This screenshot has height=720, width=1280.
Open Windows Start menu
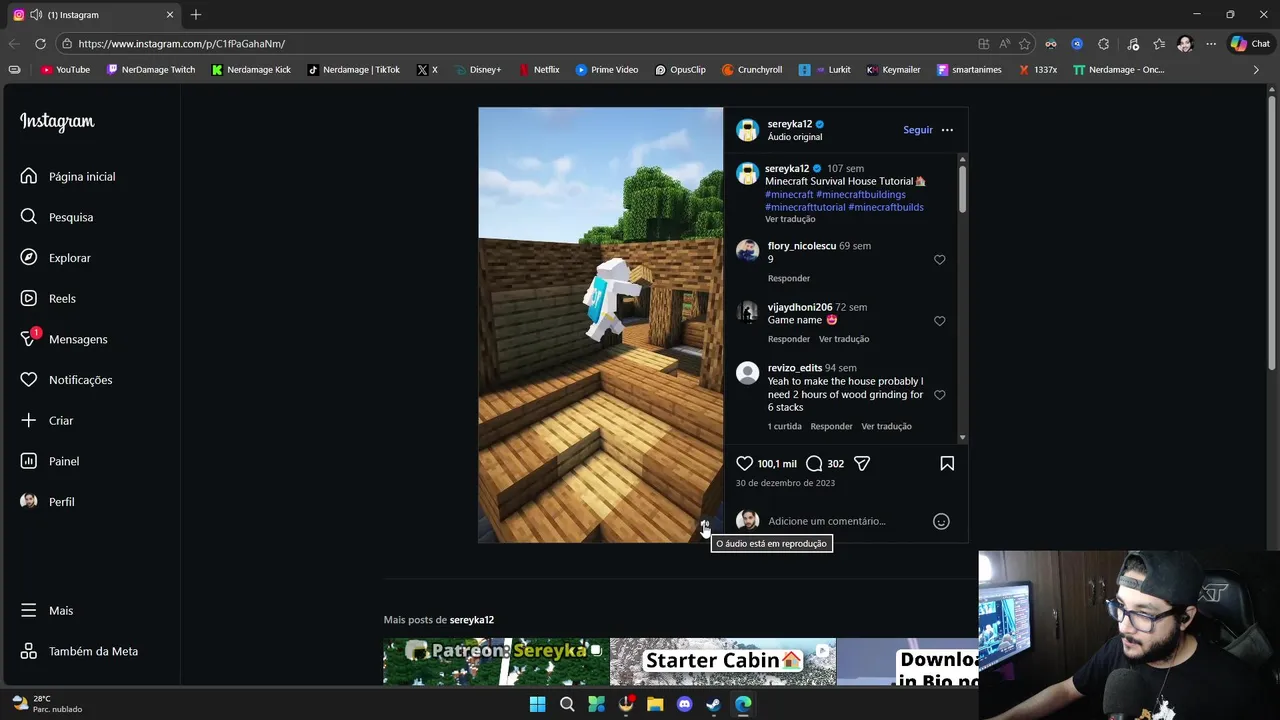point(537,704)
